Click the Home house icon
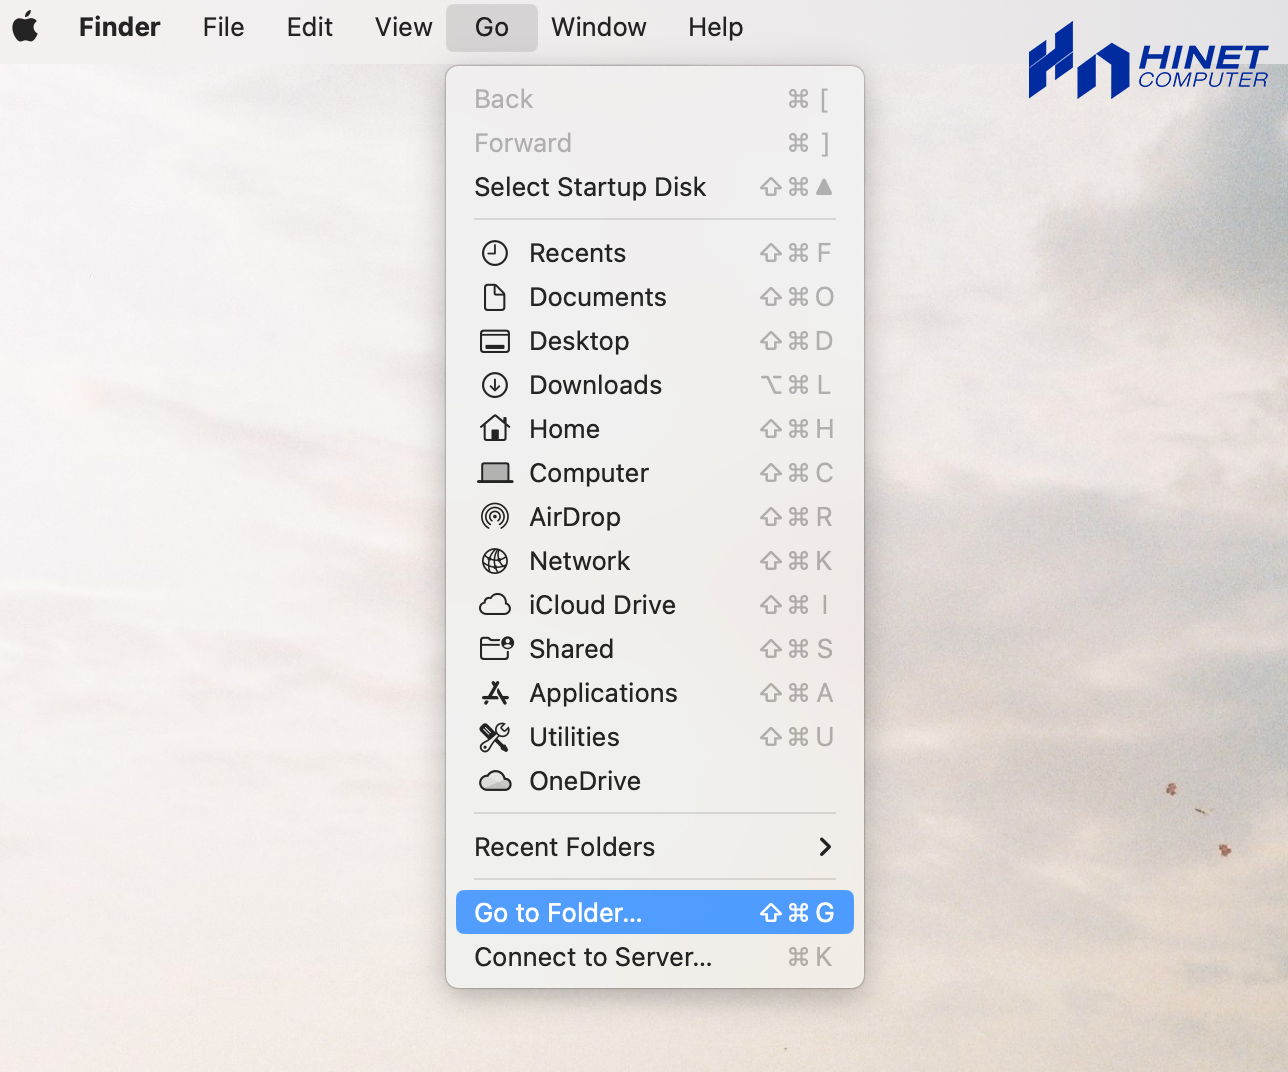 [495, 429]
